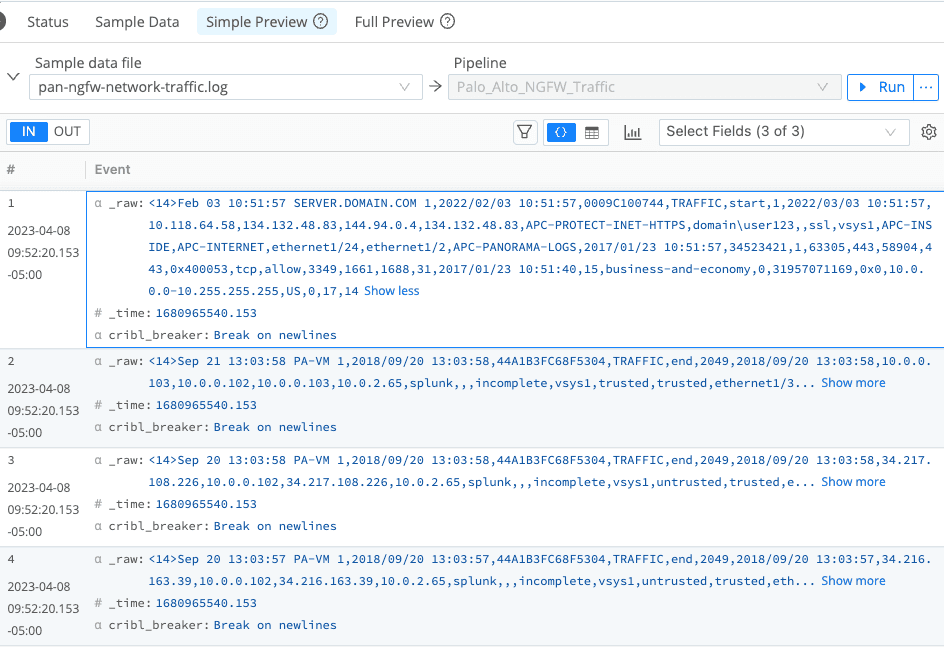Image resolution: width=944 pixels, height=647 pixels.
Task: Click Show more in event 2
Action: pos(852,382)
